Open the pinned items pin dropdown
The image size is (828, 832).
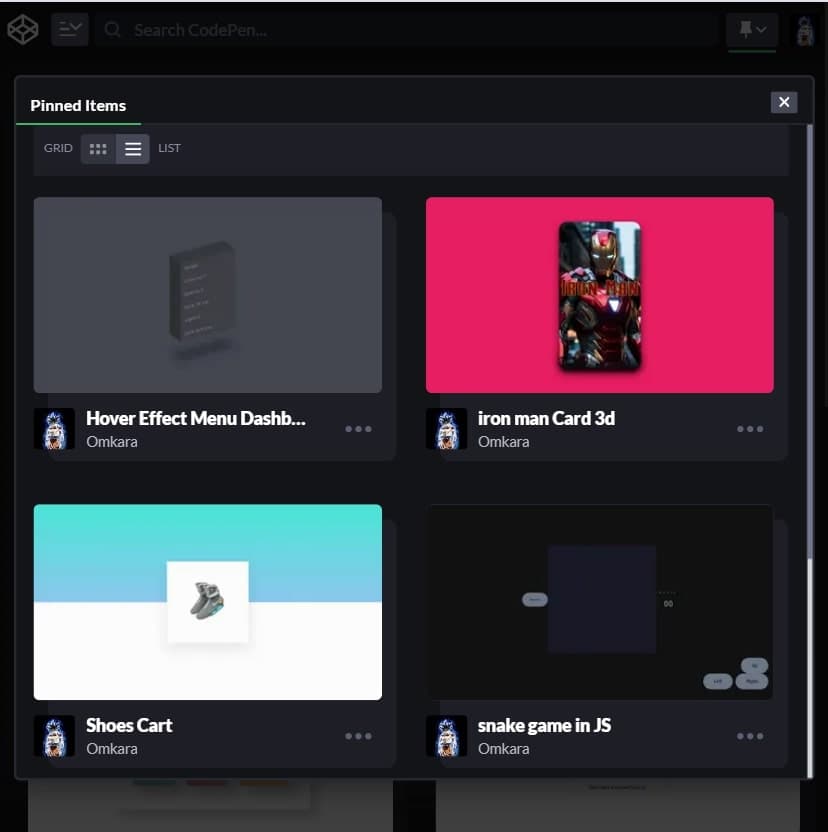coord(752,29)
